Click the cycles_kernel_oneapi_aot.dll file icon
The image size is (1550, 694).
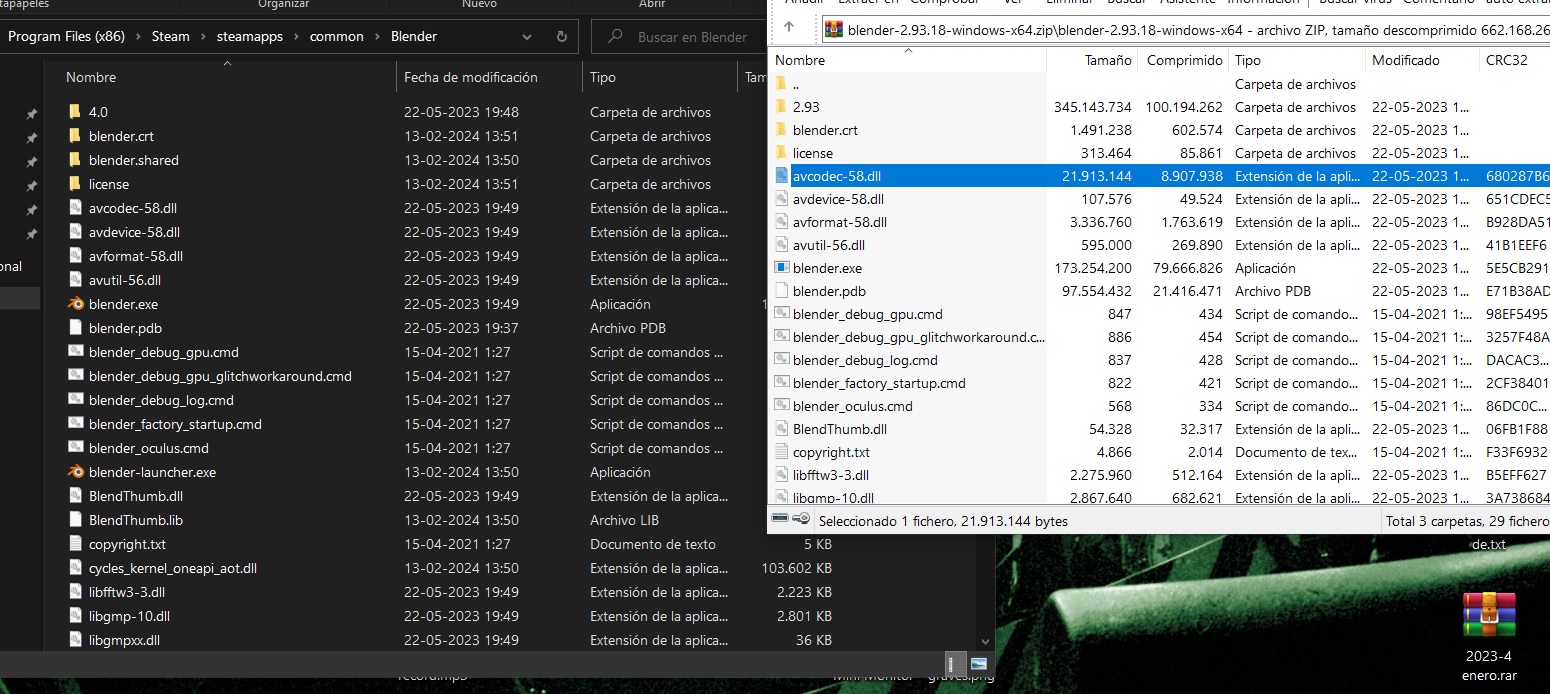pyautogui.click(x=75, y=568)
